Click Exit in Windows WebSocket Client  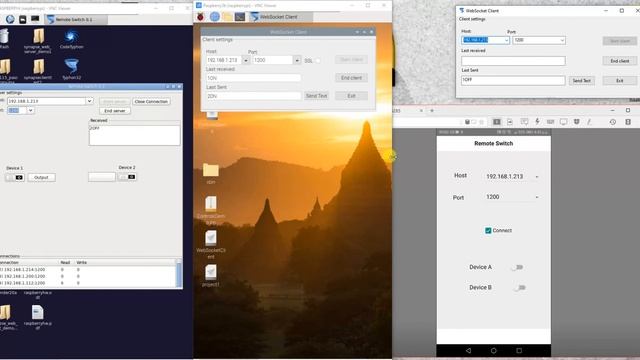coord(620,80)
